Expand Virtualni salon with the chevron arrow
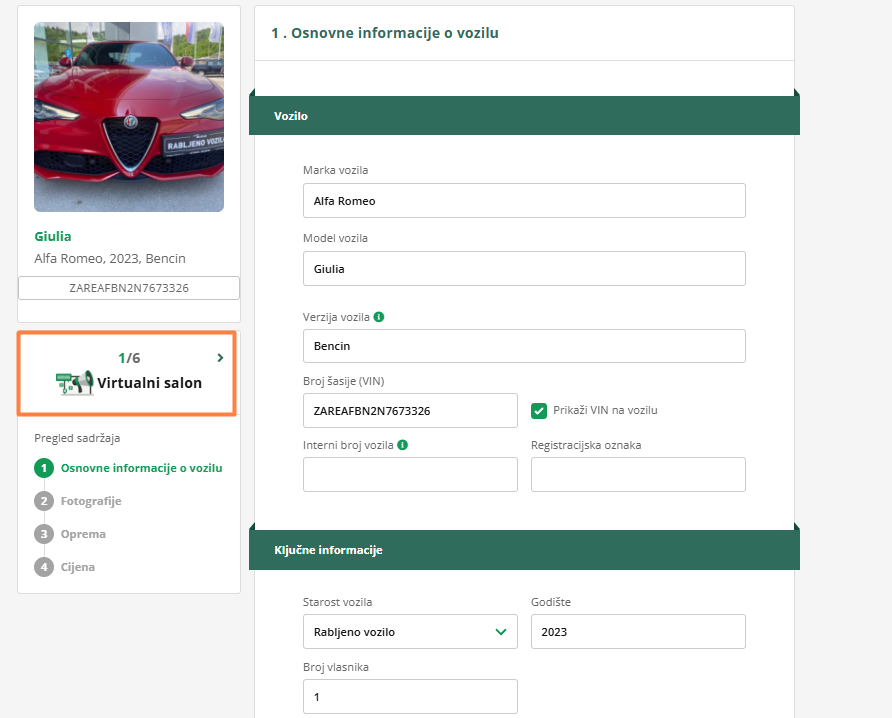Image resolution: width=892 pixels, height=718 pixels. click(x=220, y=357)
